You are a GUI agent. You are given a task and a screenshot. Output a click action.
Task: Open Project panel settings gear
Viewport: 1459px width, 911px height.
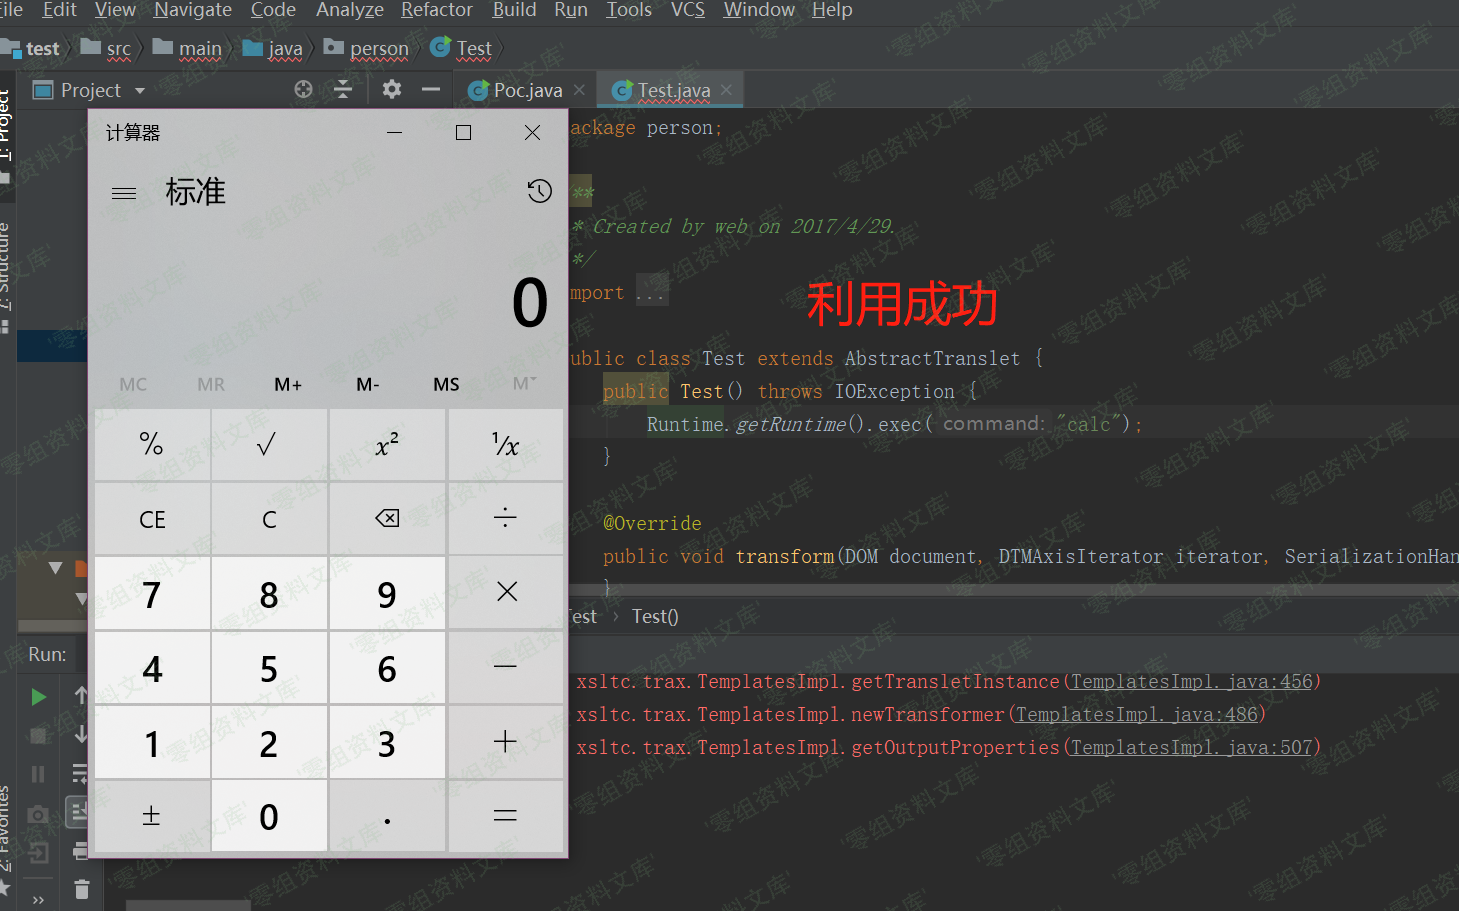coord(391,90)
